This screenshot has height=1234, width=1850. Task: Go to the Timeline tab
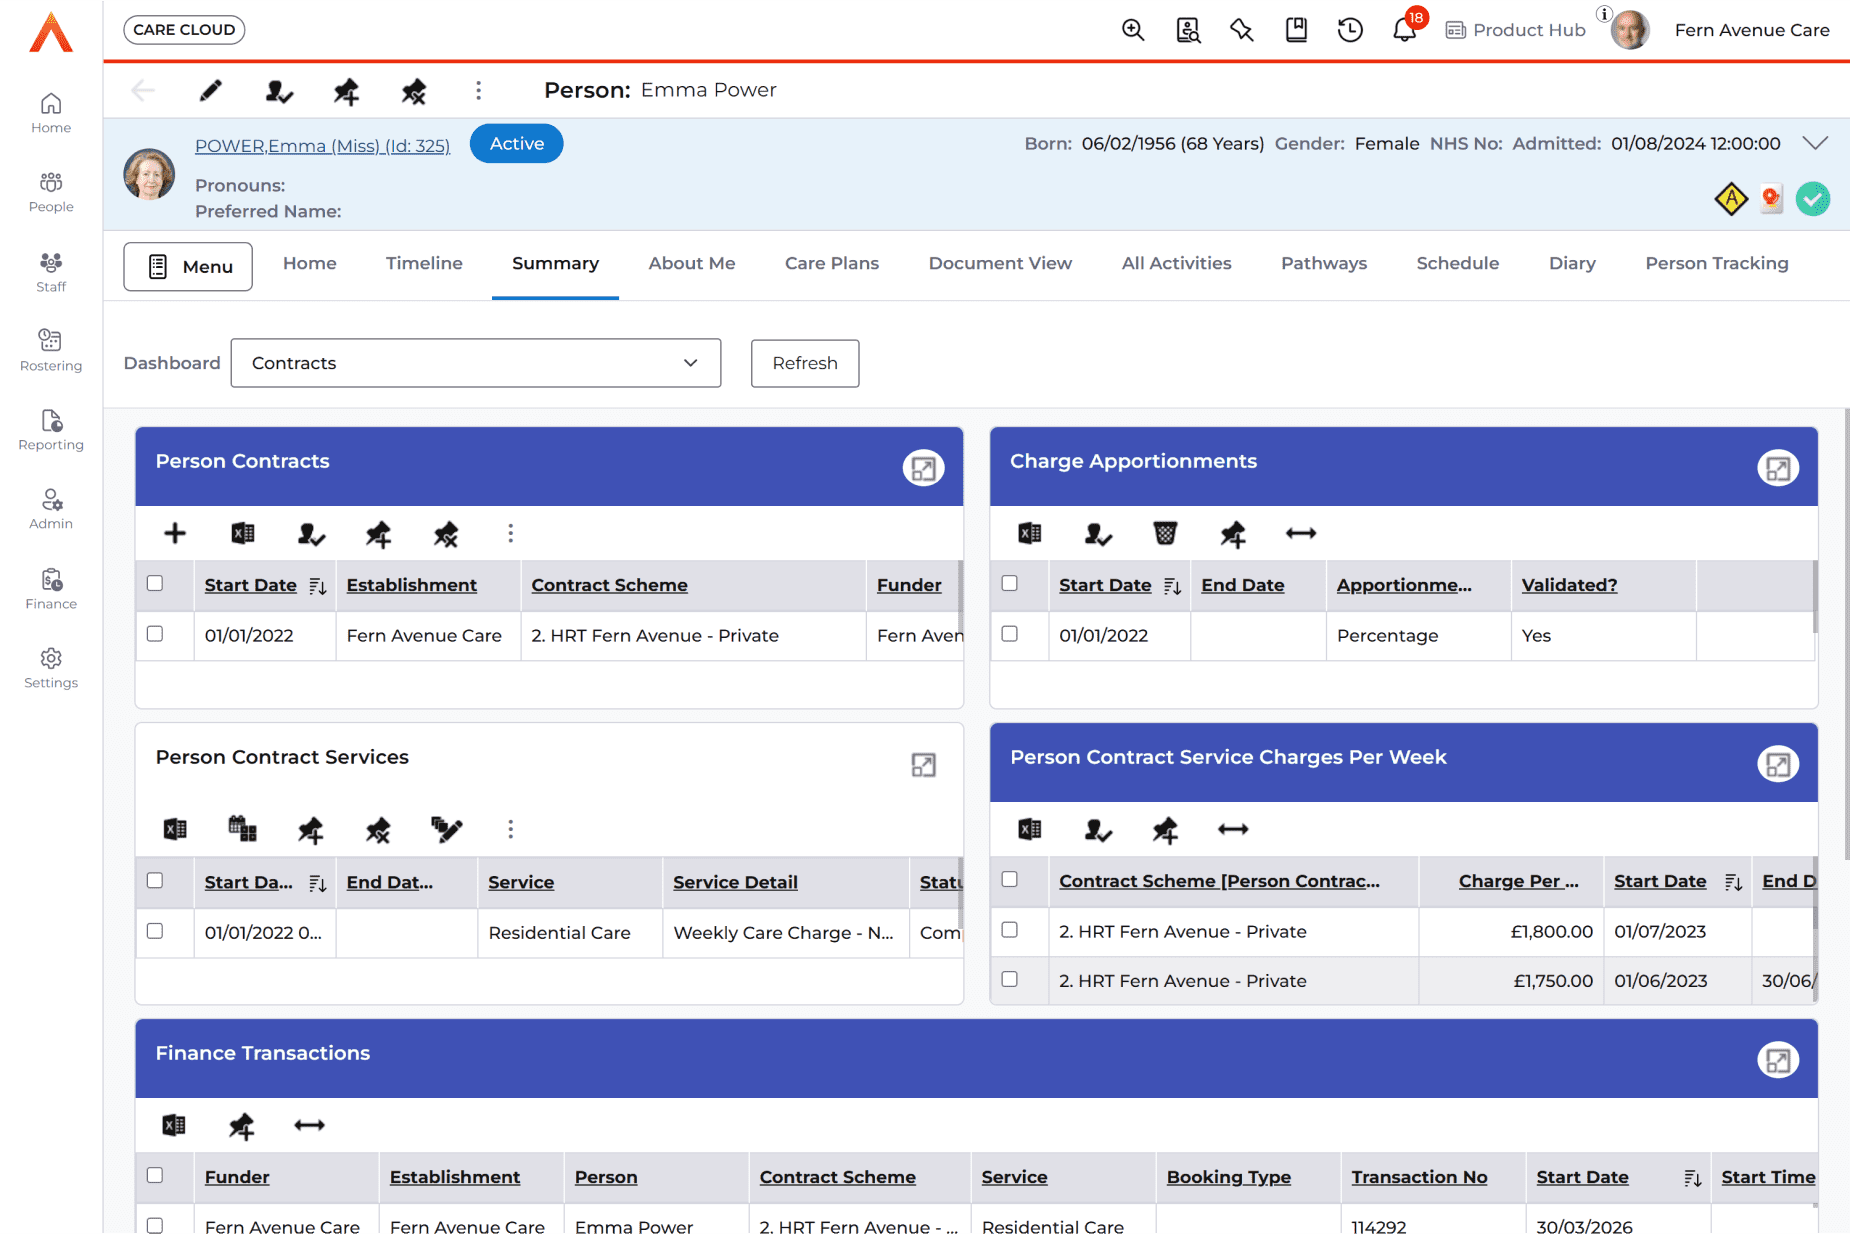click(x=424, y=263)
